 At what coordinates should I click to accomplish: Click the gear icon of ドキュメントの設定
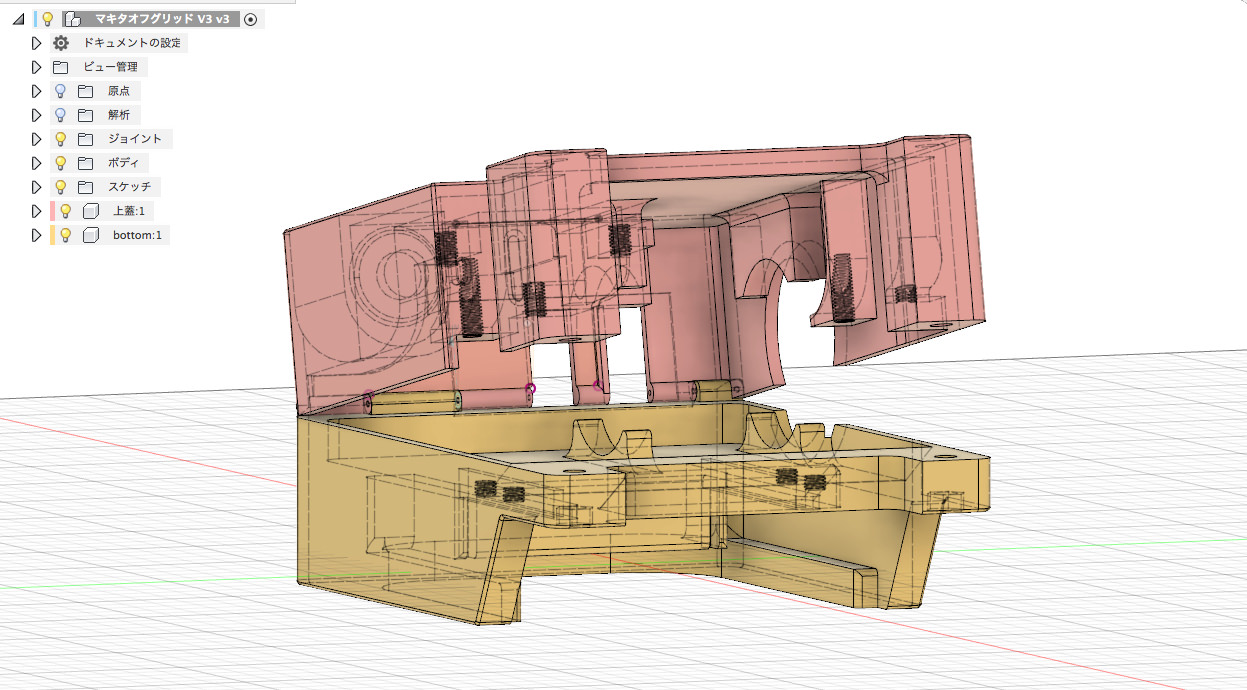(61, 43)
